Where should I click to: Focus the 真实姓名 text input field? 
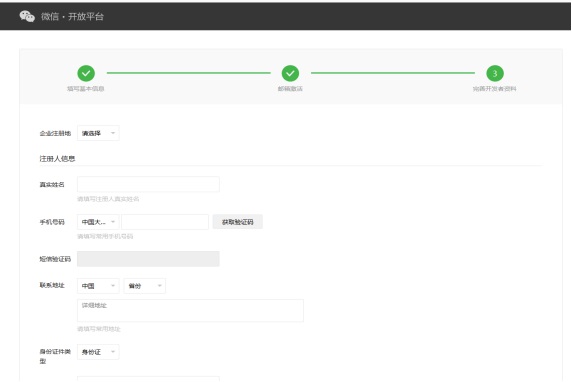pyautogui.click(x=148, y=184)
